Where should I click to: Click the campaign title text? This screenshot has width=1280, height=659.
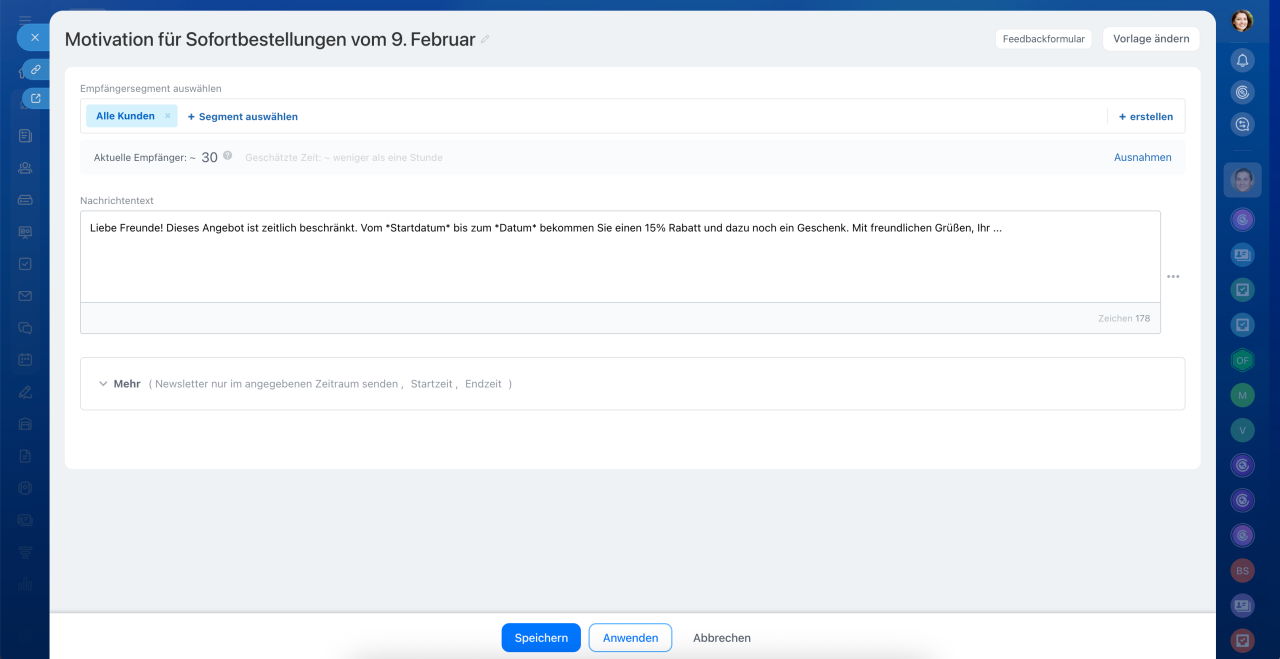coord(270,40)
